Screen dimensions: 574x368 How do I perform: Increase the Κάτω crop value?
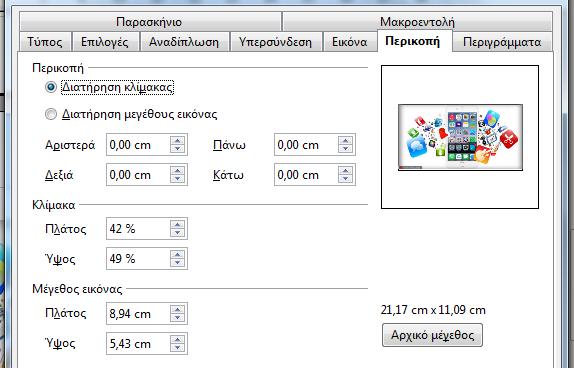(x=346, y=170)
